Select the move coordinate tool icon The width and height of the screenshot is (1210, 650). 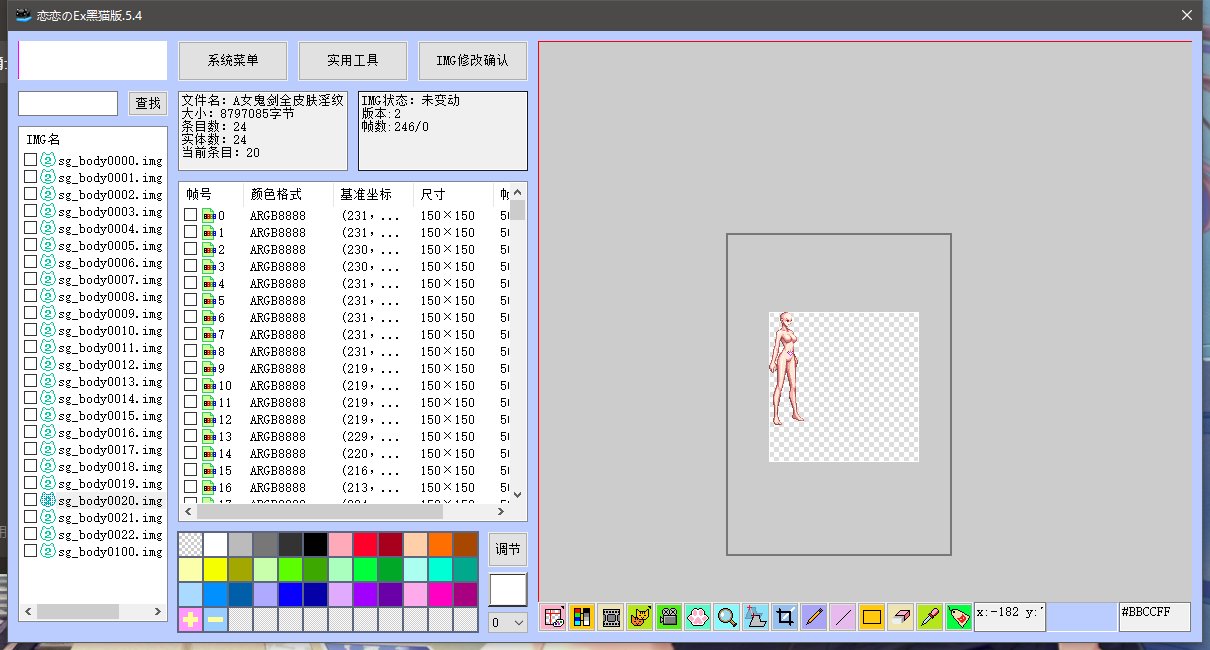coord(756,617)
